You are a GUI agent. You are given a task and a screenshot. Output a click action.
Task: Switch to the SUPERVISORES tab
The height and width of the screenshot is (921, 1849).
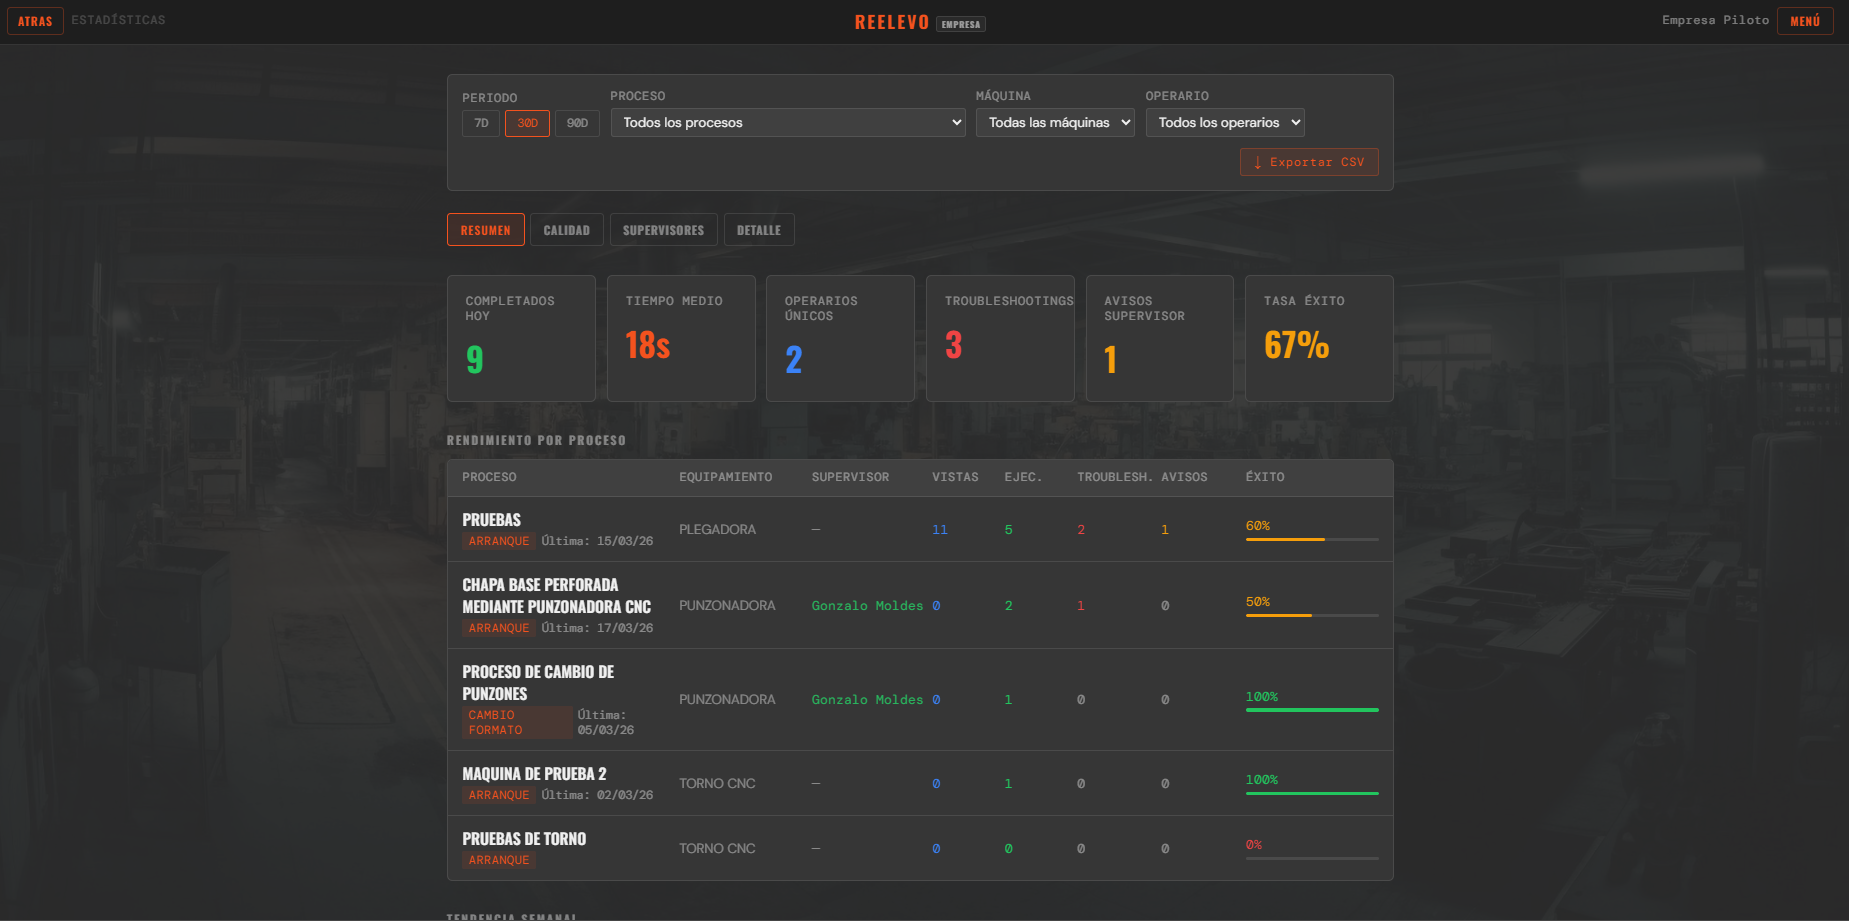[x=663, y=229]
